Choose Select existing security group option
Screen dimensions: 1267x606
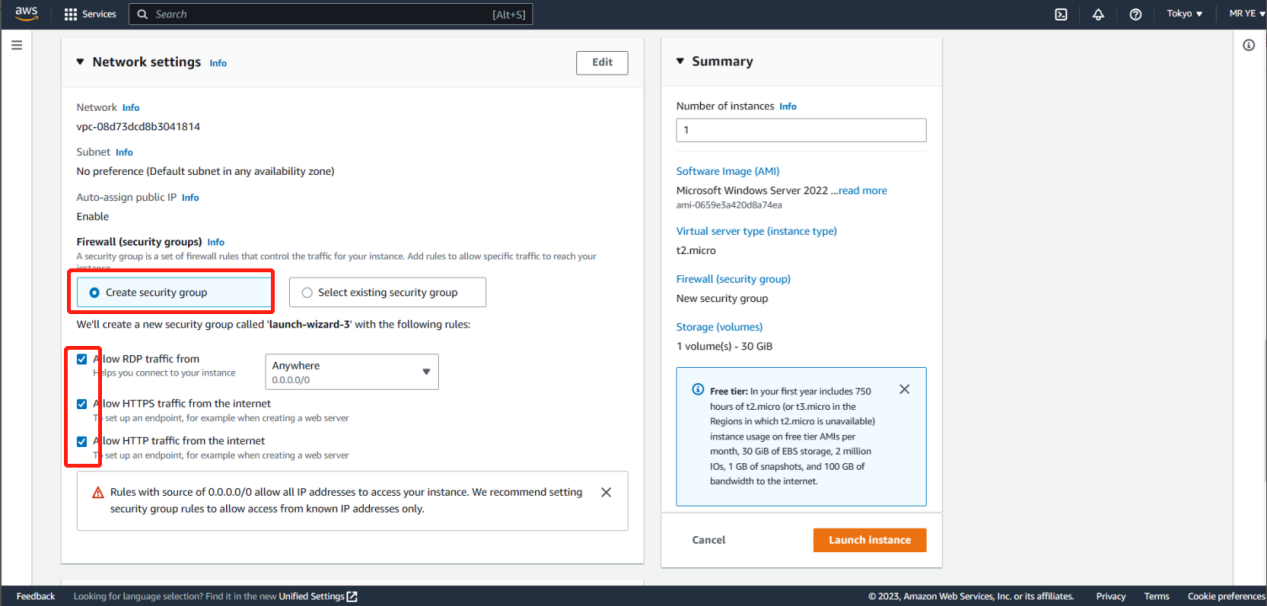point(307,293)
